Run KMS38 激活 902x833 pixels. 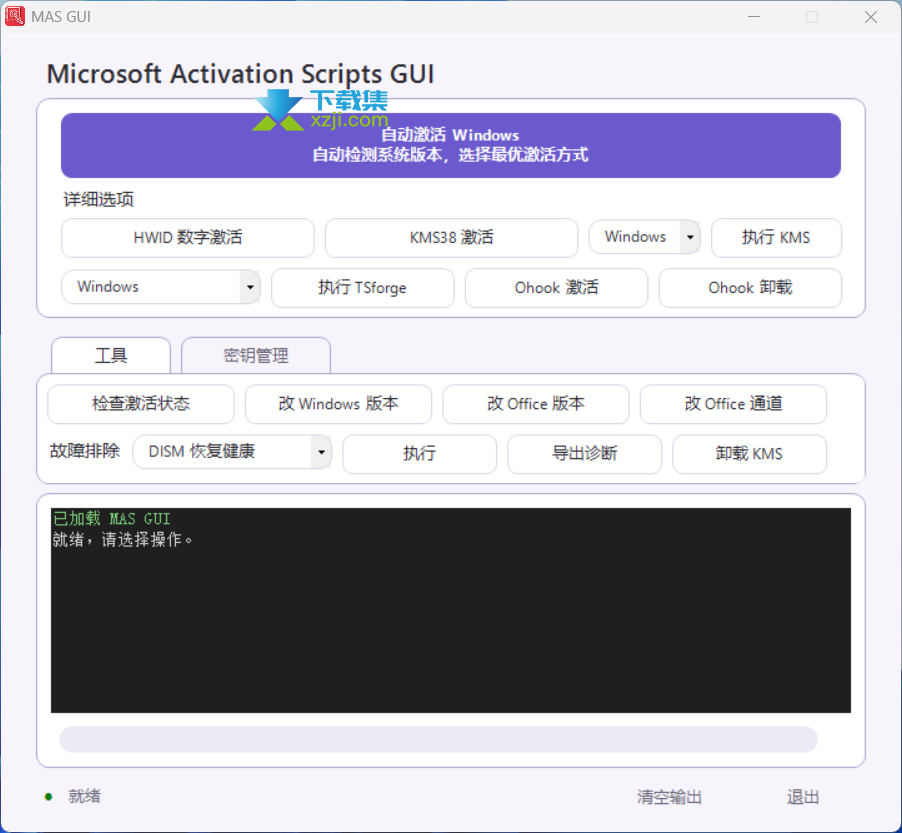pos(451,238)
